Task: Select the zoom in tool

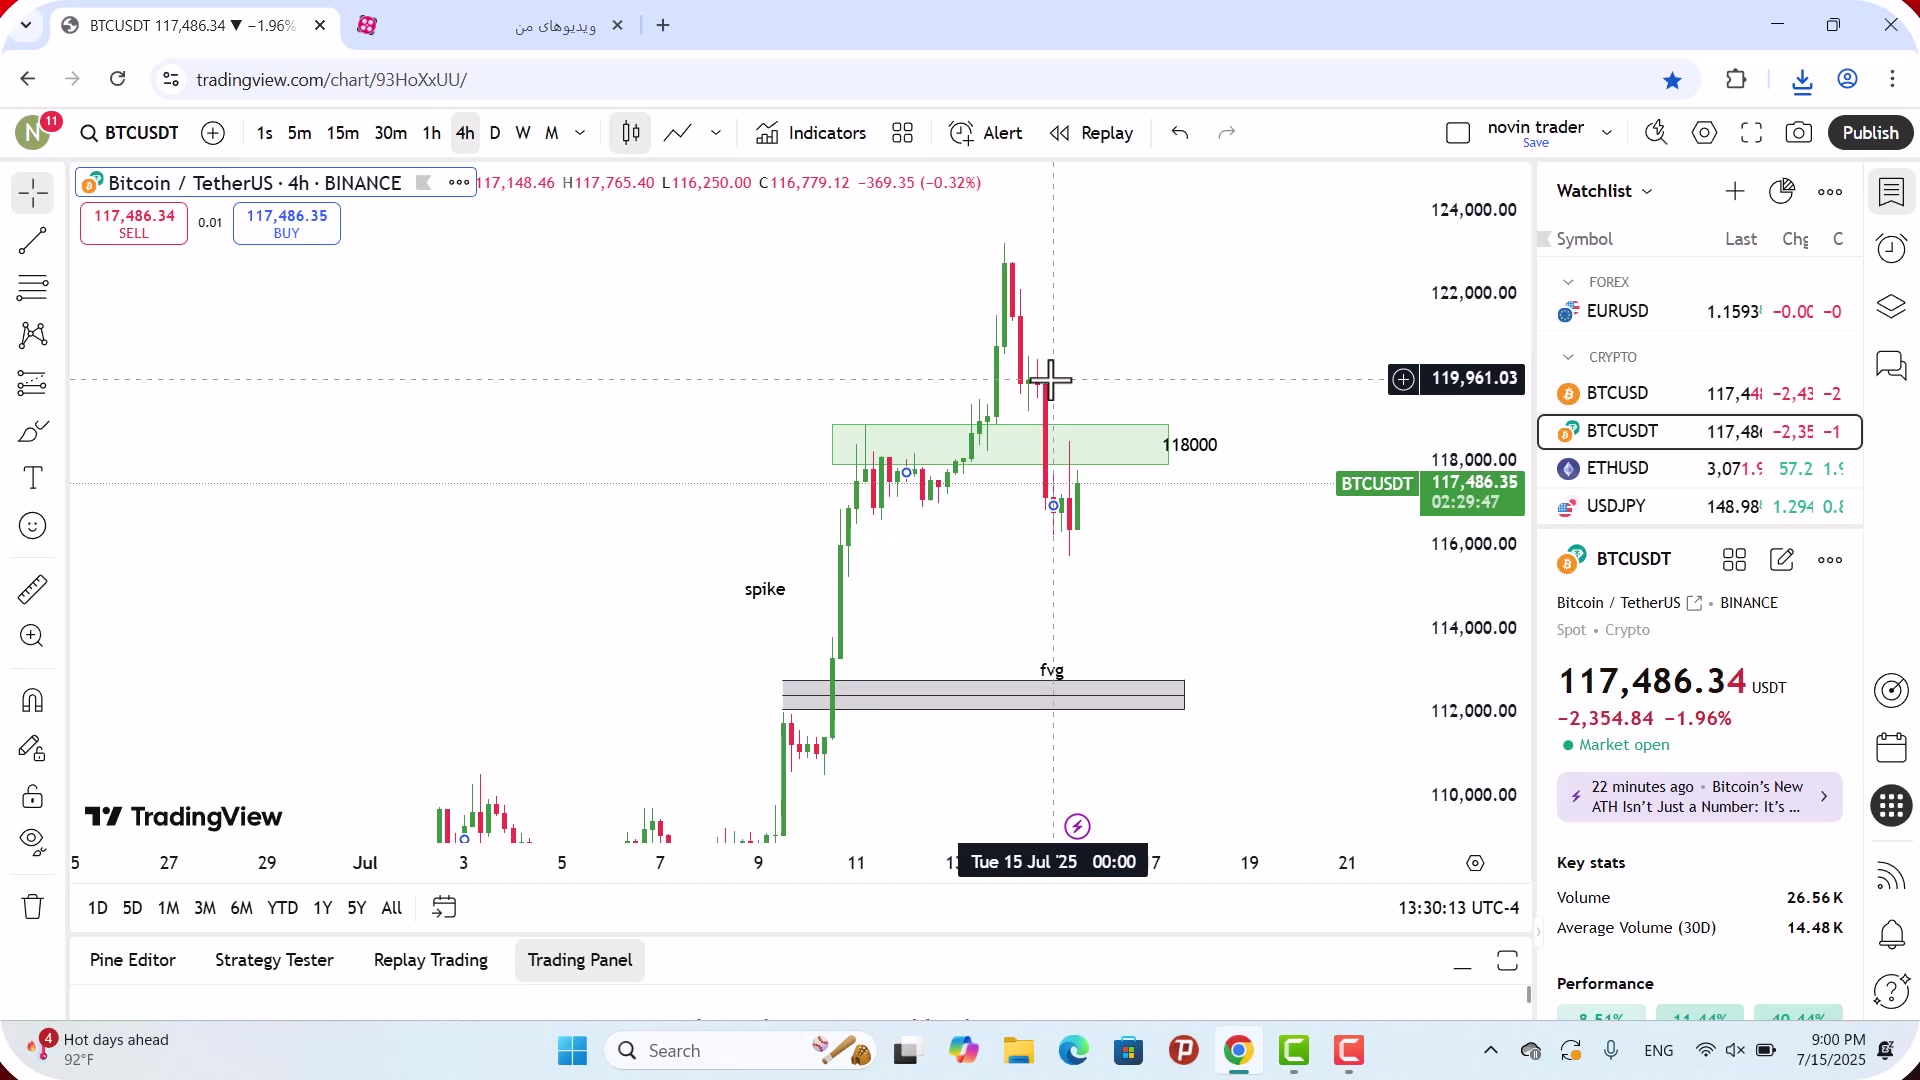Action: (x=33, y=636)
